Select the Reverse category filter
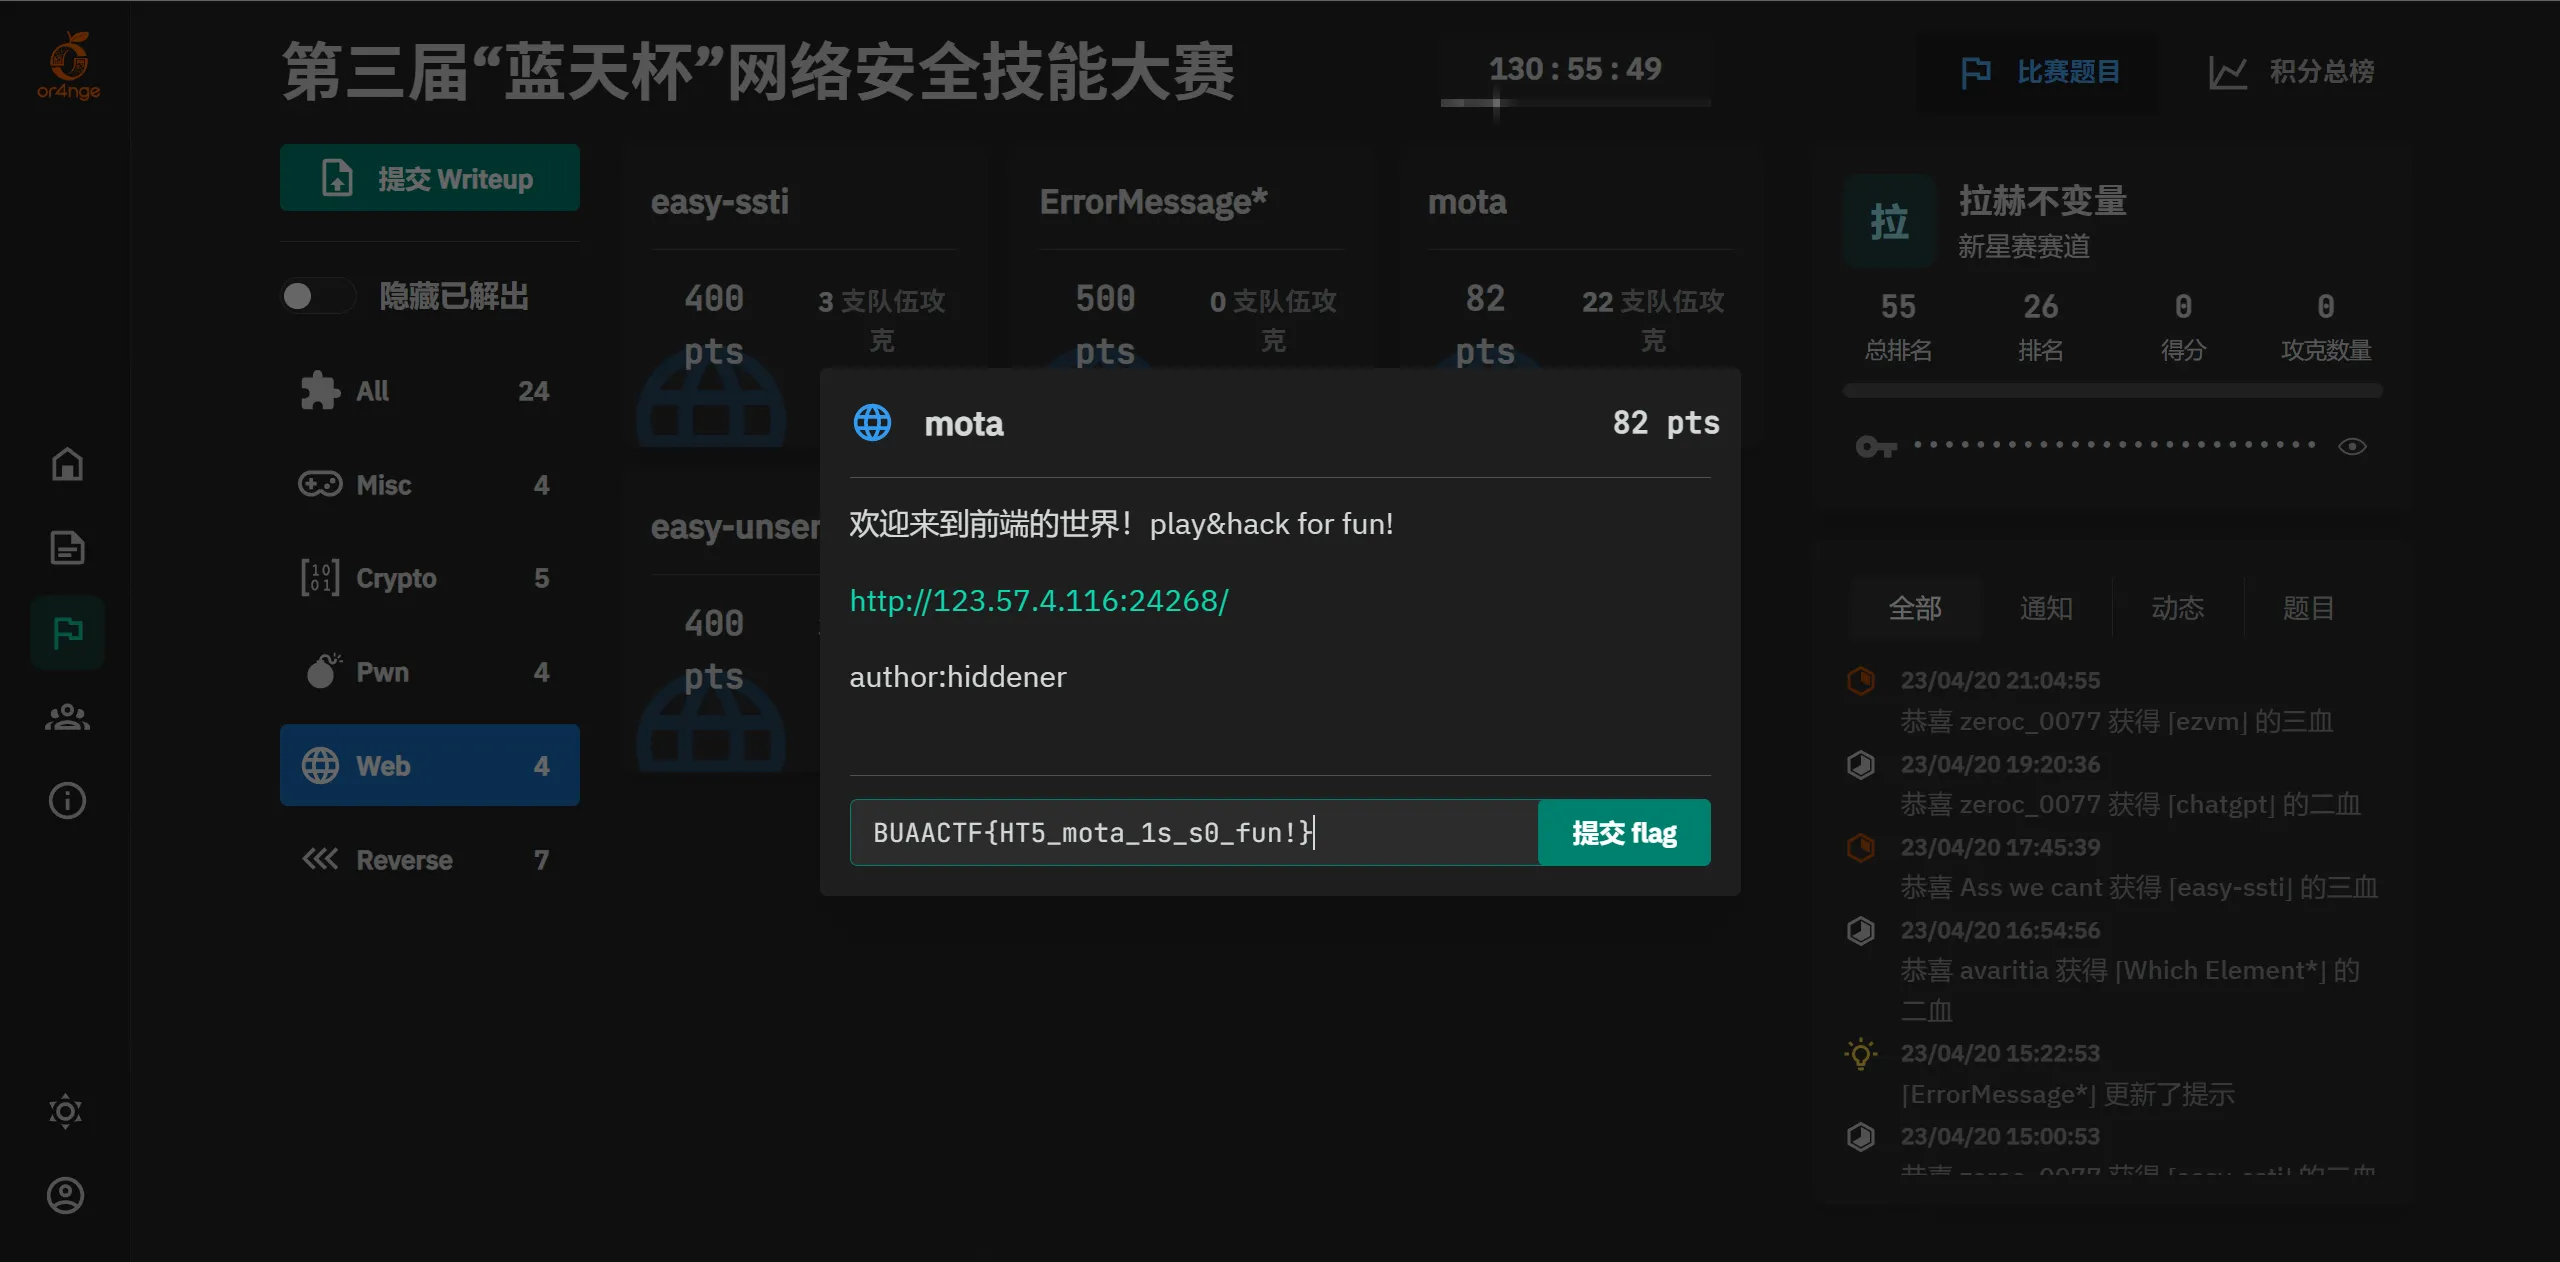 429,860
